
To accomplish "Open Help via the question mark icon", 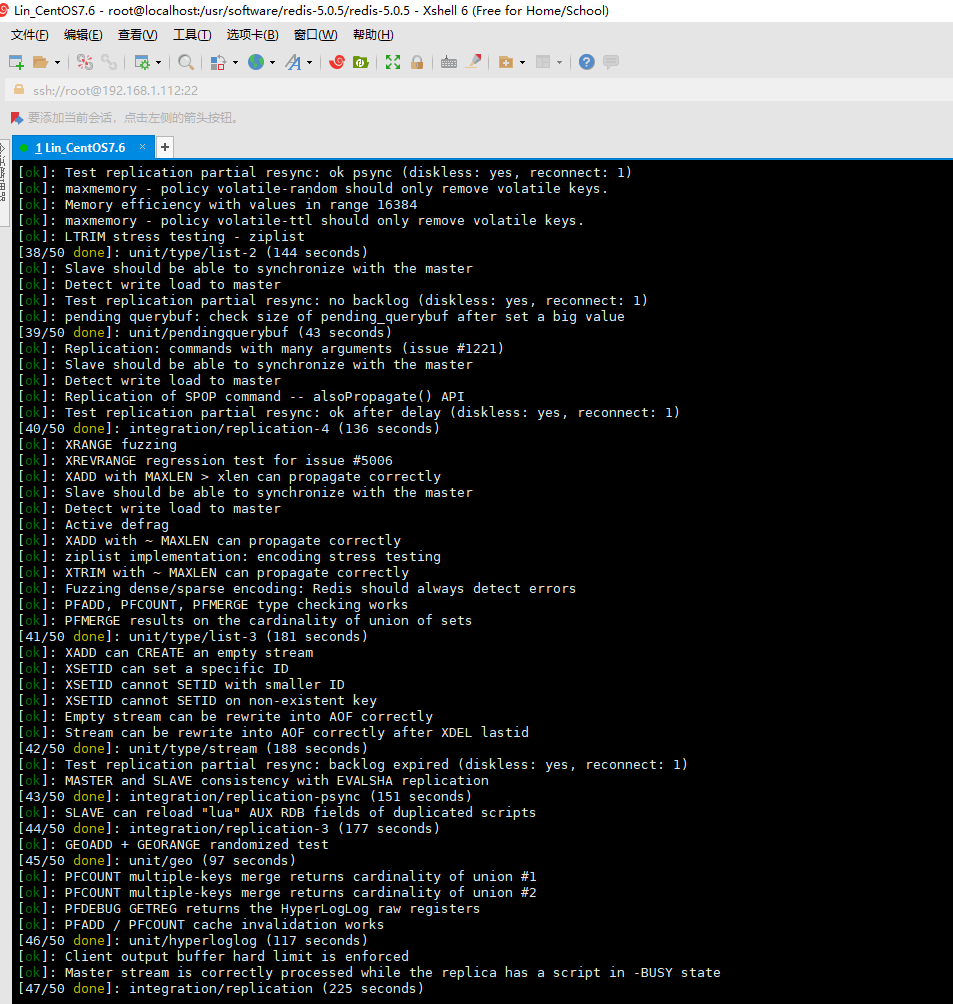I will point(587,62).
